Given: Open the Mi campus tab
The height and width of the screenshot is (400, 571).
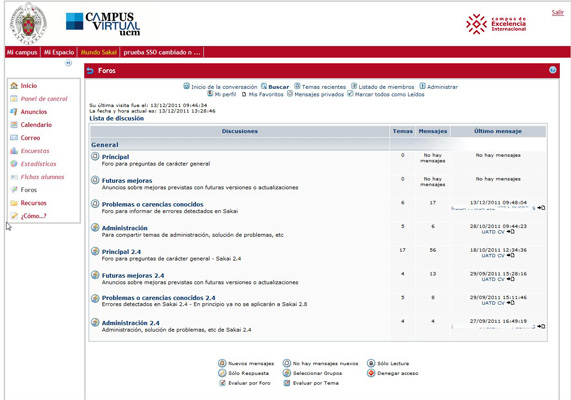Looking at the screenshot, I should click(22, 52).
